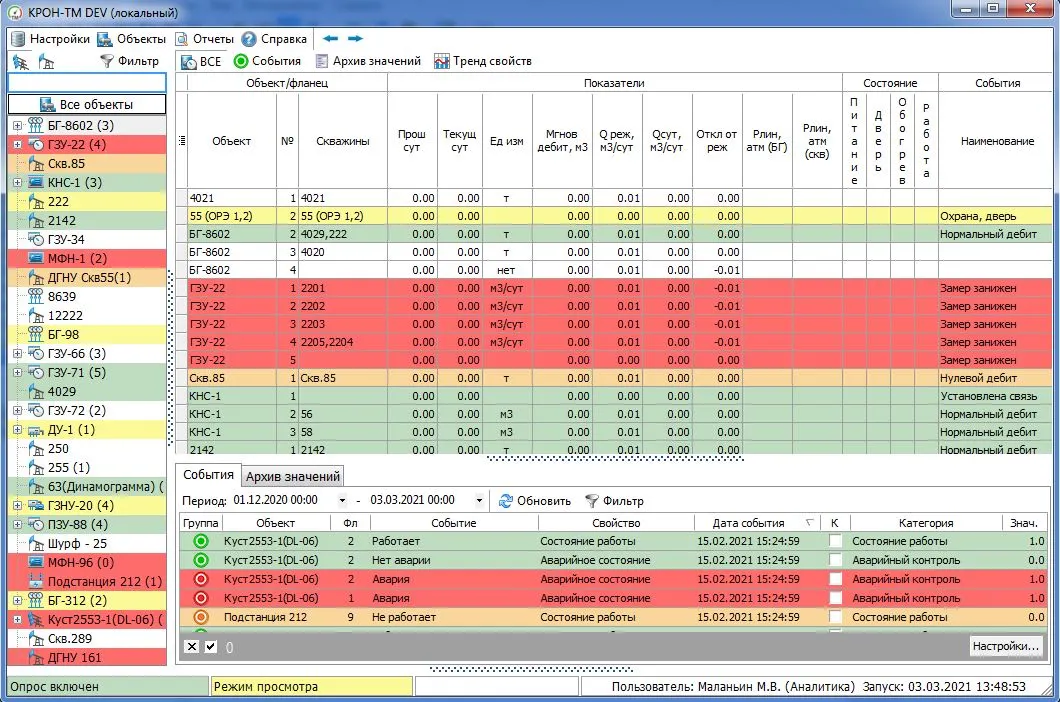Click the Опрос включен status bar field

coord(107,686)
